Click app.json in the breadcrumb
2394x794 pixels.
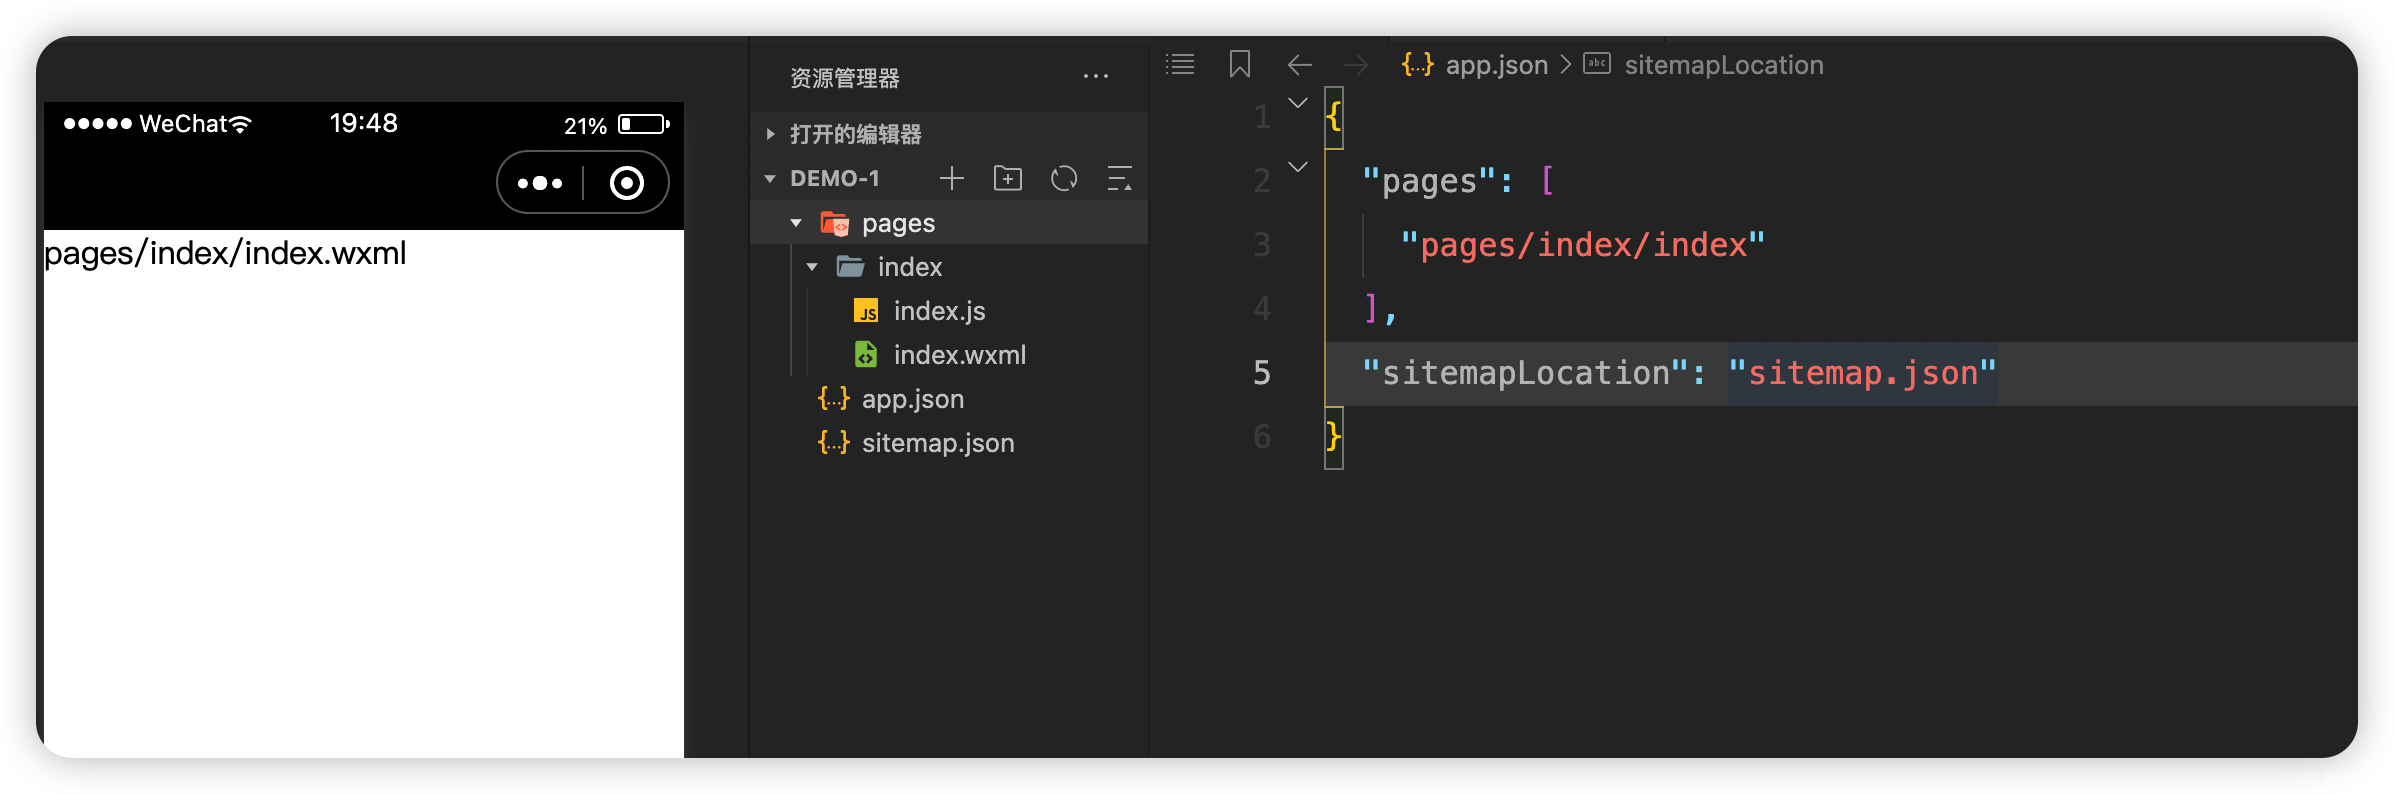pos(1496,65)
